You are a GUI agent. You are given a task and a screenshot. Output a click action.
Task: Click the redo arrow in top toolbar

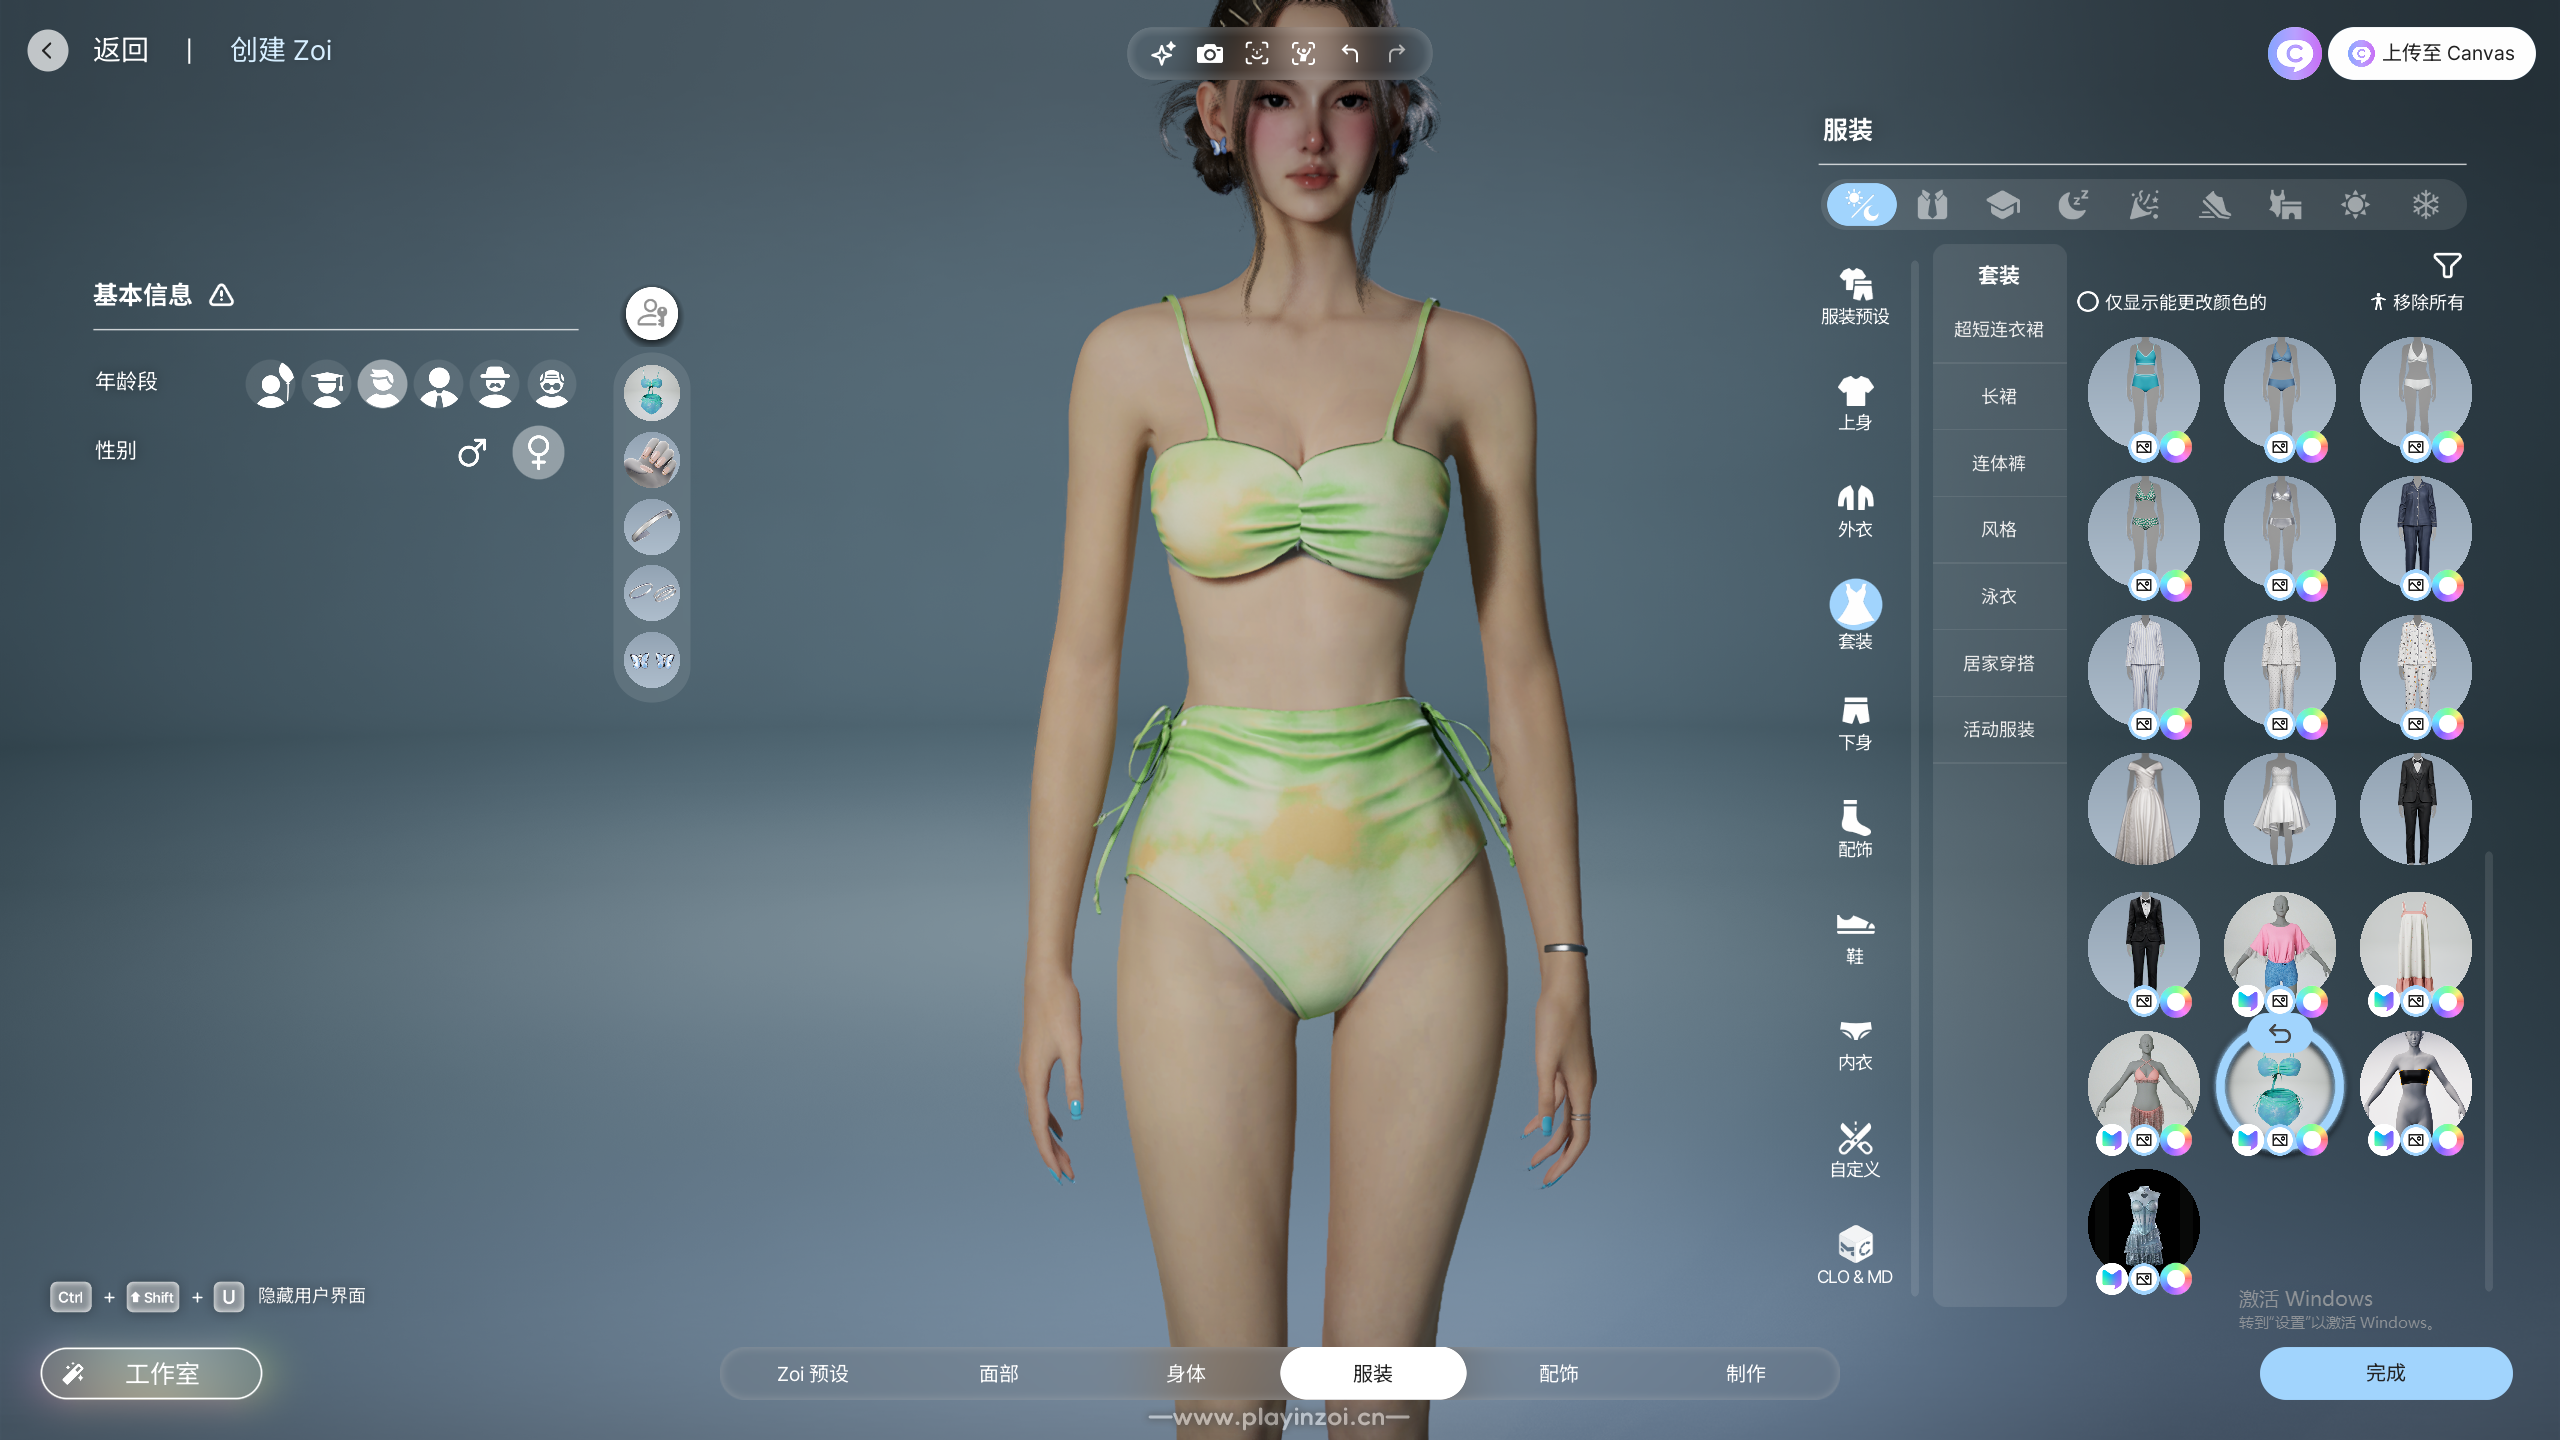1397,54
